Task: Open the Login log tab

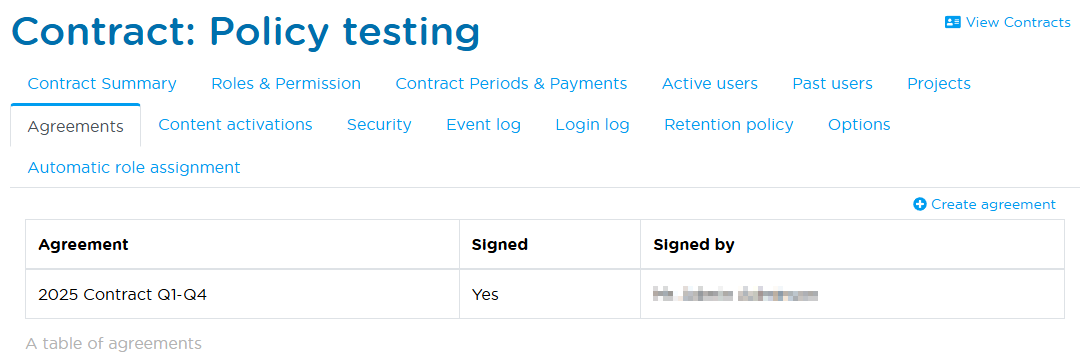Action: 592,125
